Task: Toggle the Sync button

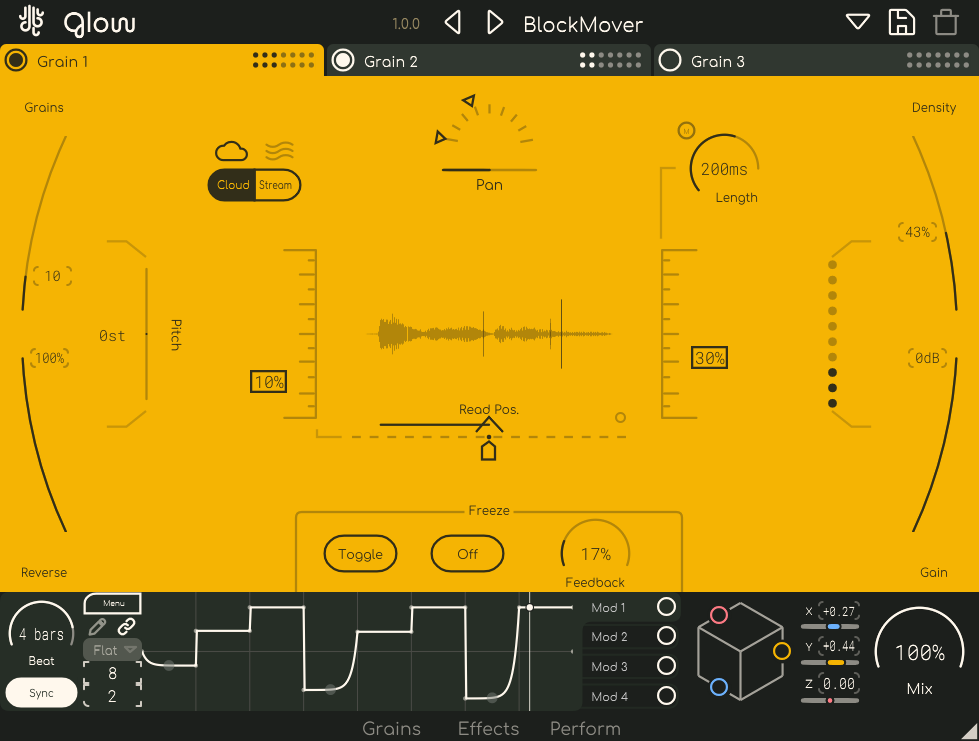Action: tap(41, 693)
